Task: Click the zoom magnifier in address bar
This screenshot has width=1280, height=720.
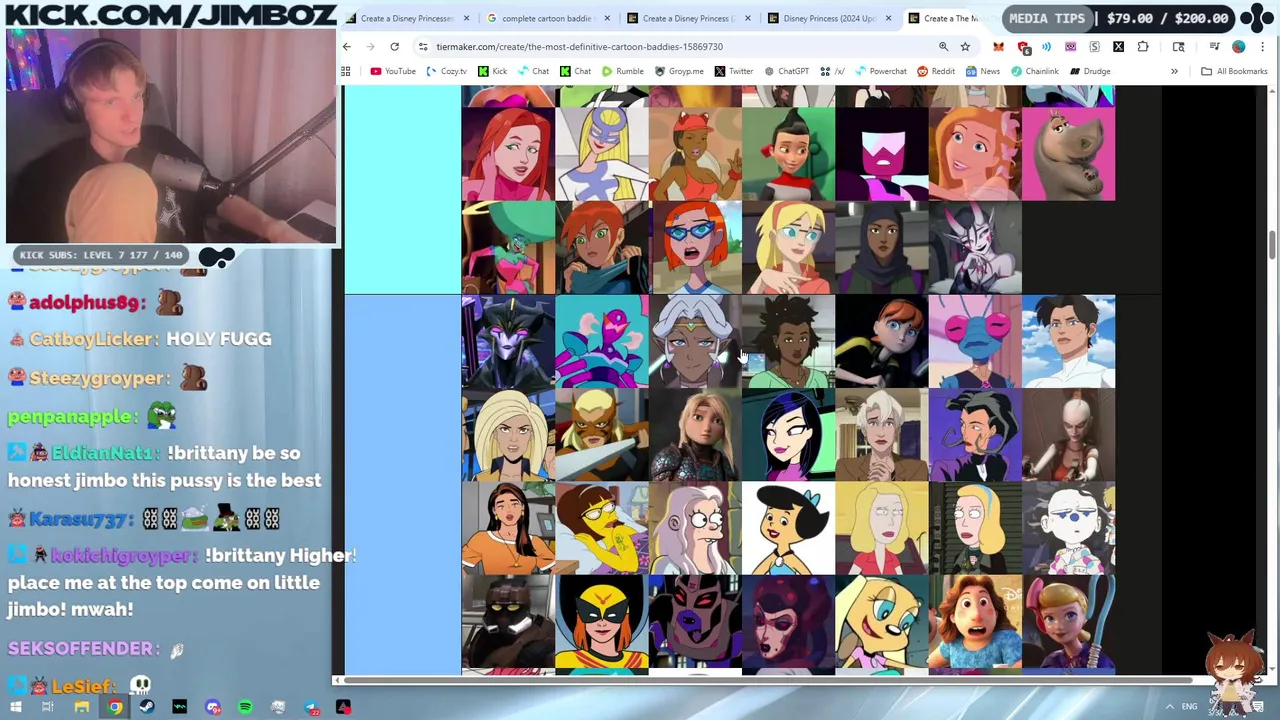Action: point(943,47)
